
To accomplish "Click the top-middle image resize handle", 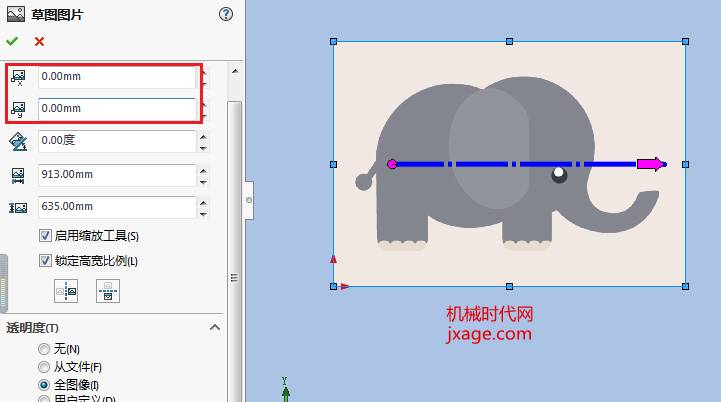I will point(509,42).
